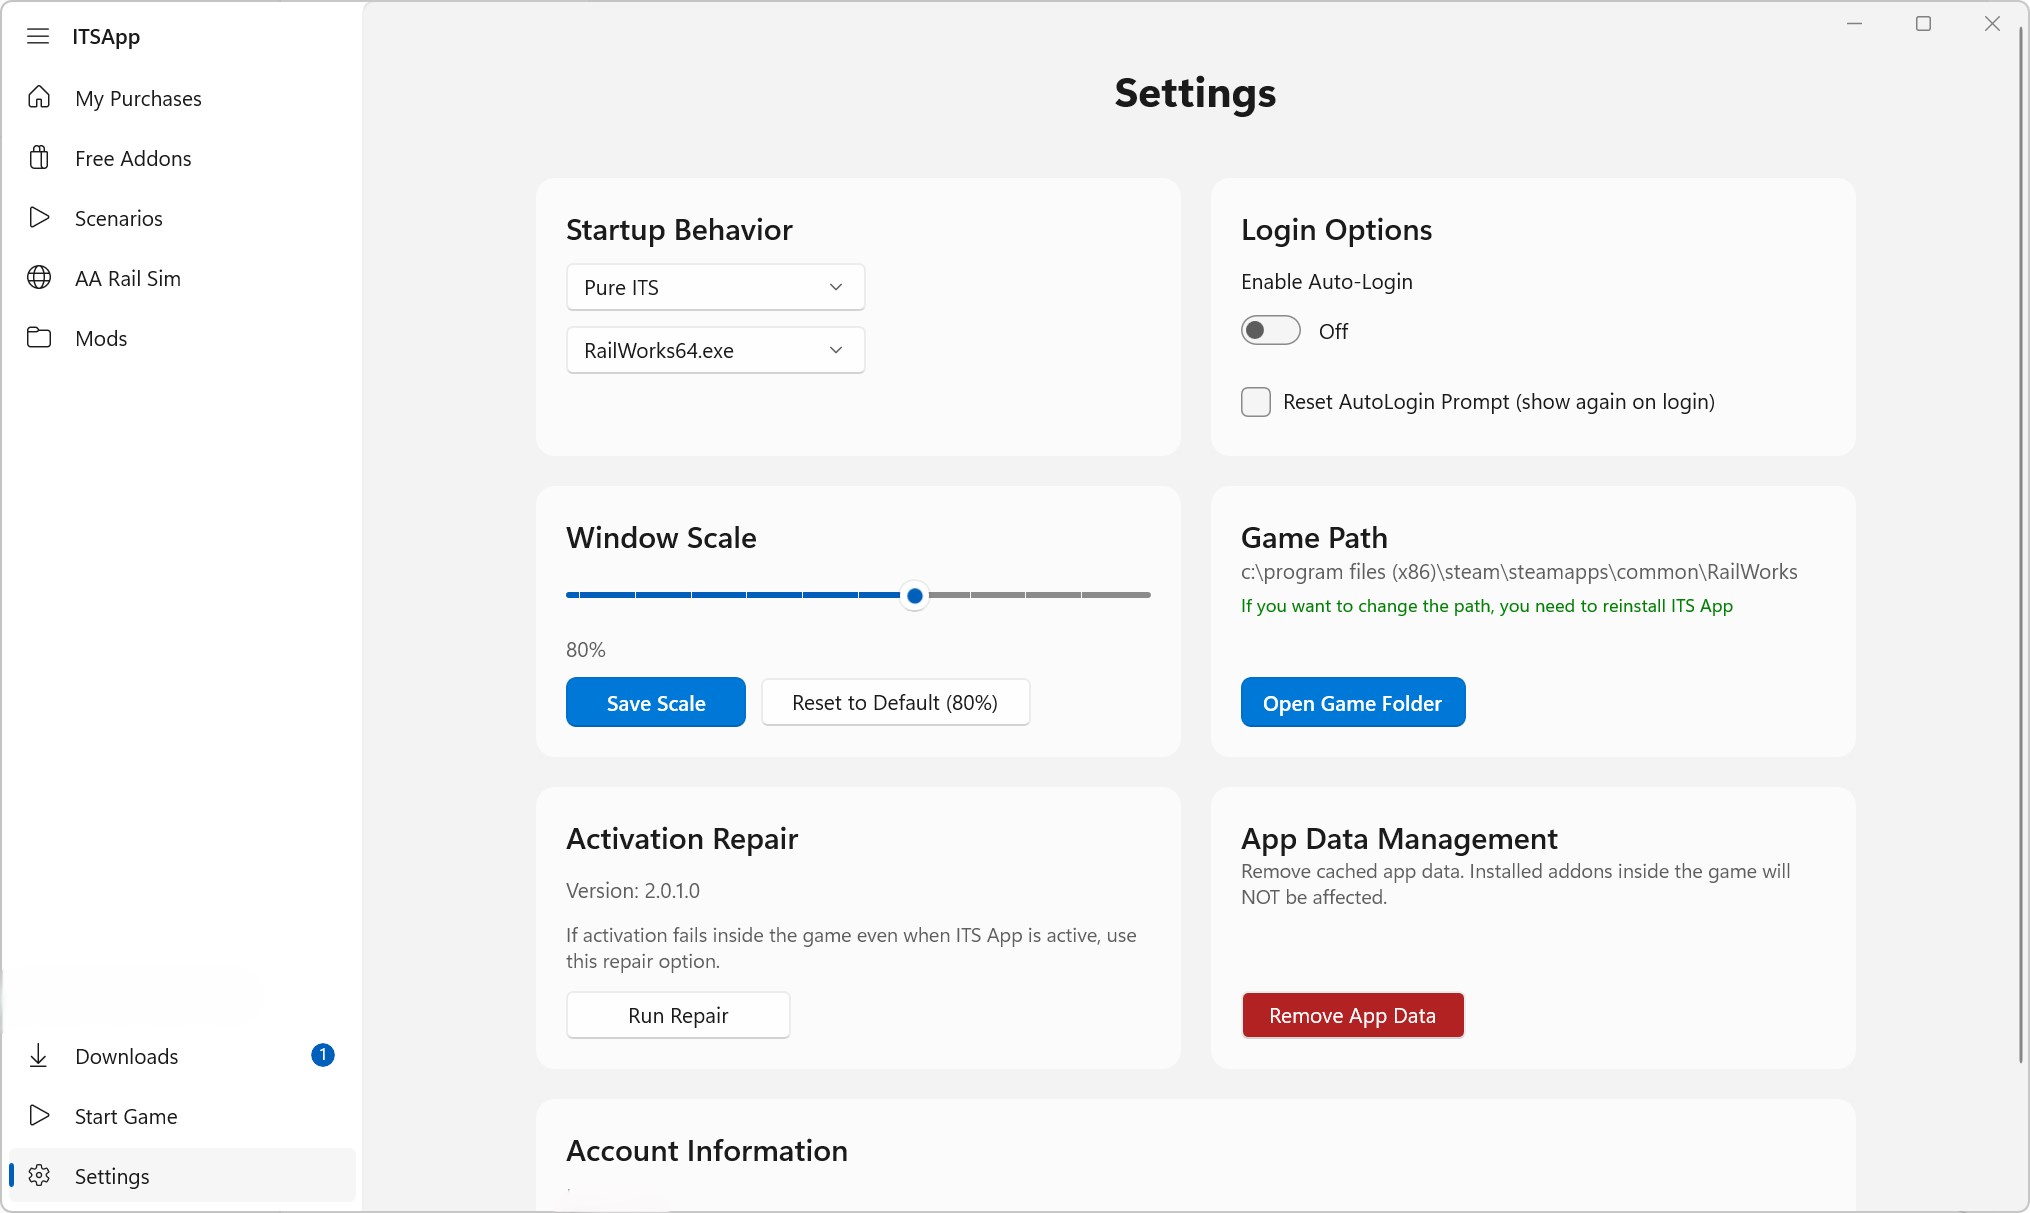Click Run Repair button

pyautogui.click(x=678, y=1015)
